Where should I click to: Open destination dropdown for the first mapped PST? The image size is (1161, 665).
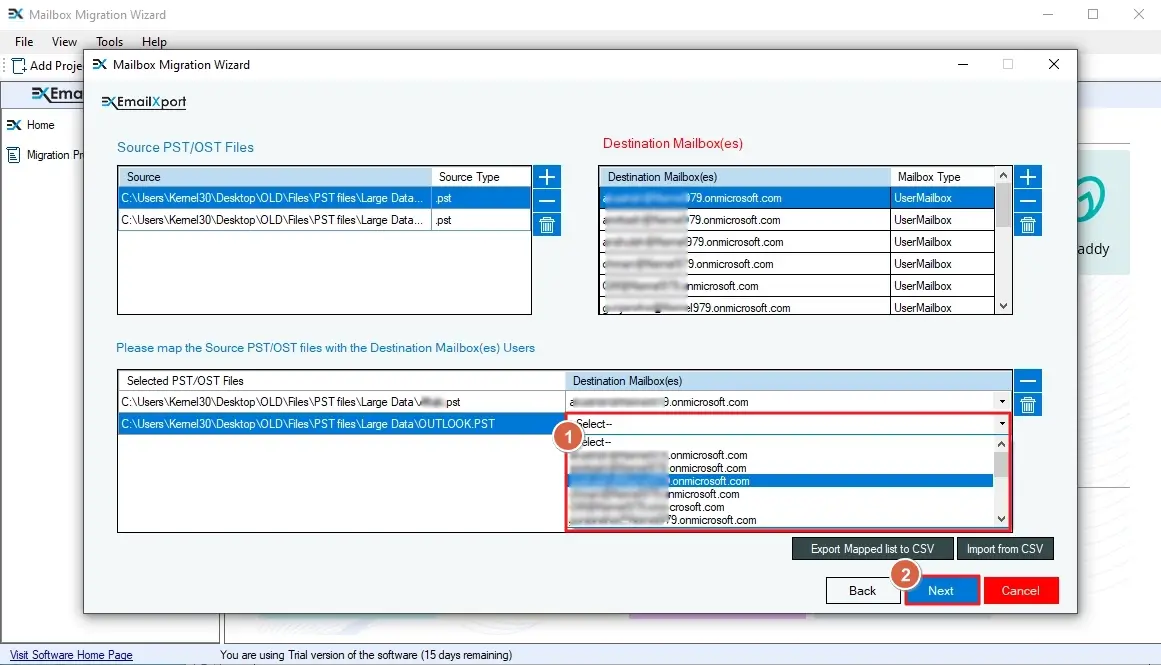[1000, 402]
